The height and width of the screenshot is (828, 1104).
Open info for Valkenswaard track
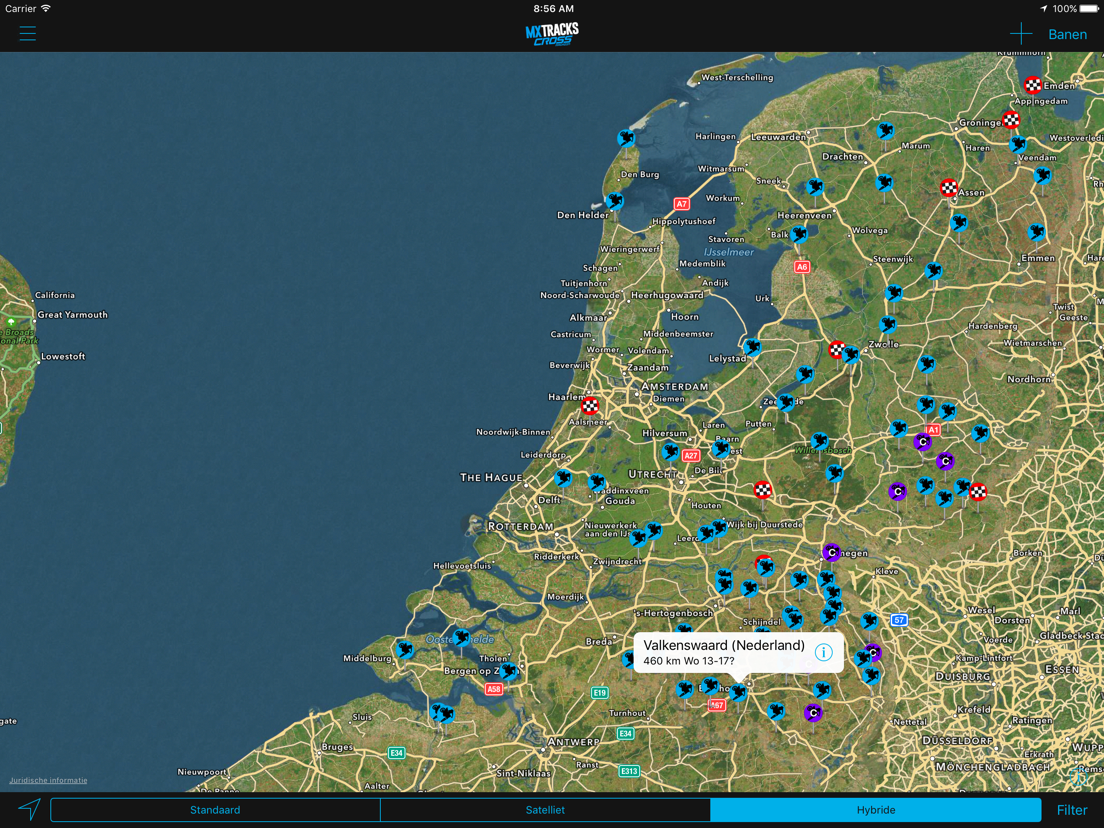pyautogui.click(x=823, y=652)
